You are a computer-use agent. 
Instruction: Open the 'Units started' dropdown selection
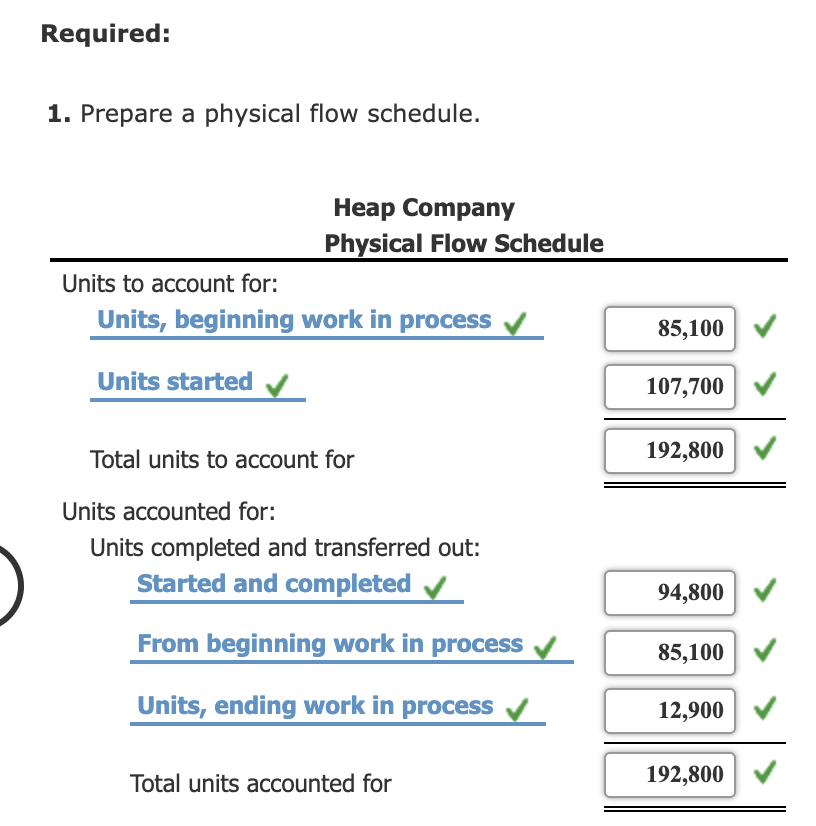198,384
